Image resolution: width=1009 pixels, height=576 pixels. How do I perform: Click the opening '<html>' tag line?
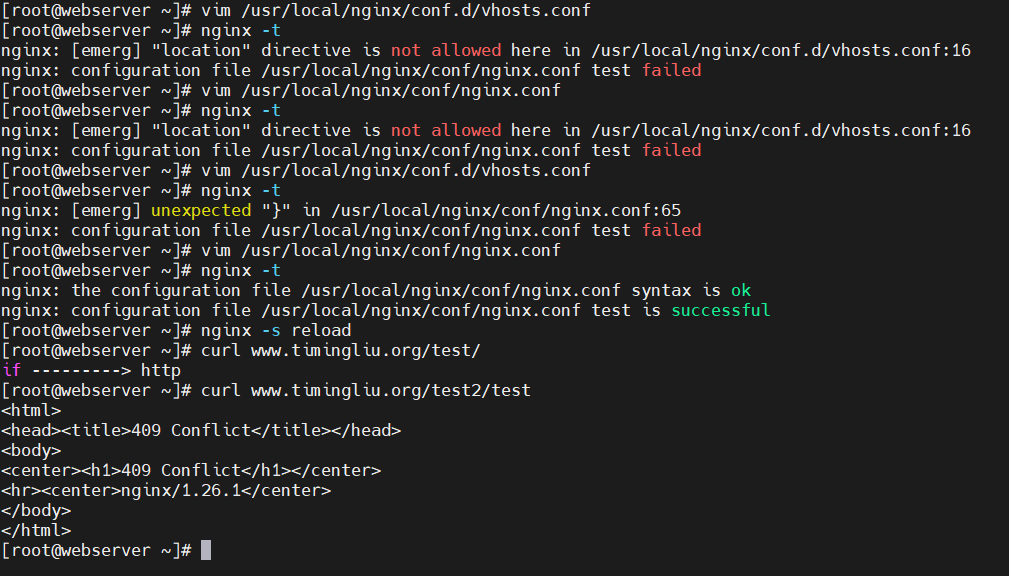pos(31,411)
